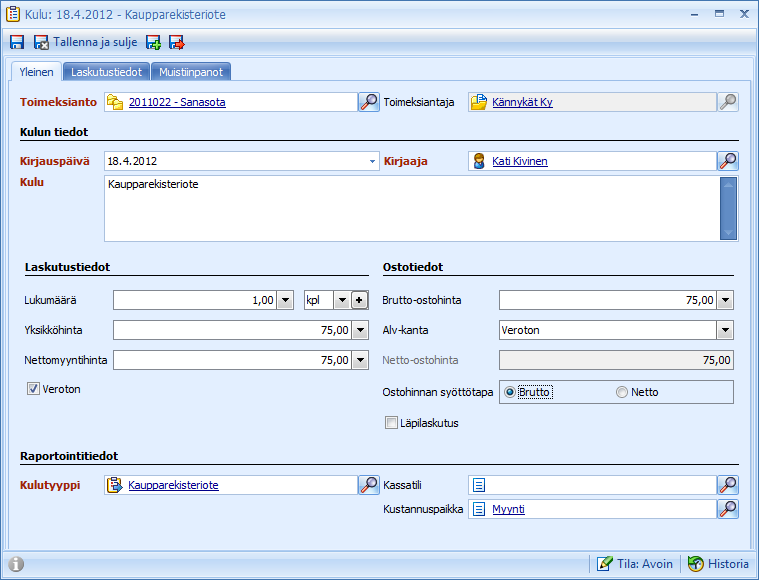Open the Kati Kivinen link

pyautogui.click(x=520, y=161)
